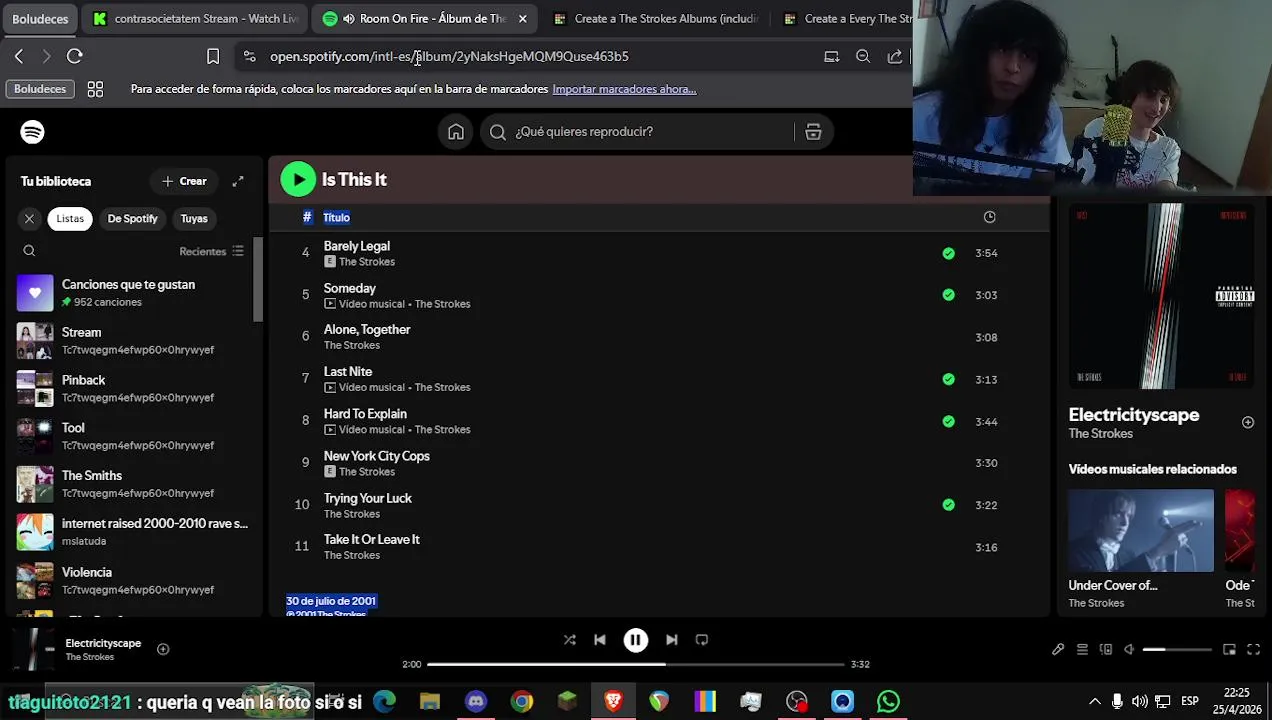
Task: Open the miniplayer icon
Action: point(1230,650)
